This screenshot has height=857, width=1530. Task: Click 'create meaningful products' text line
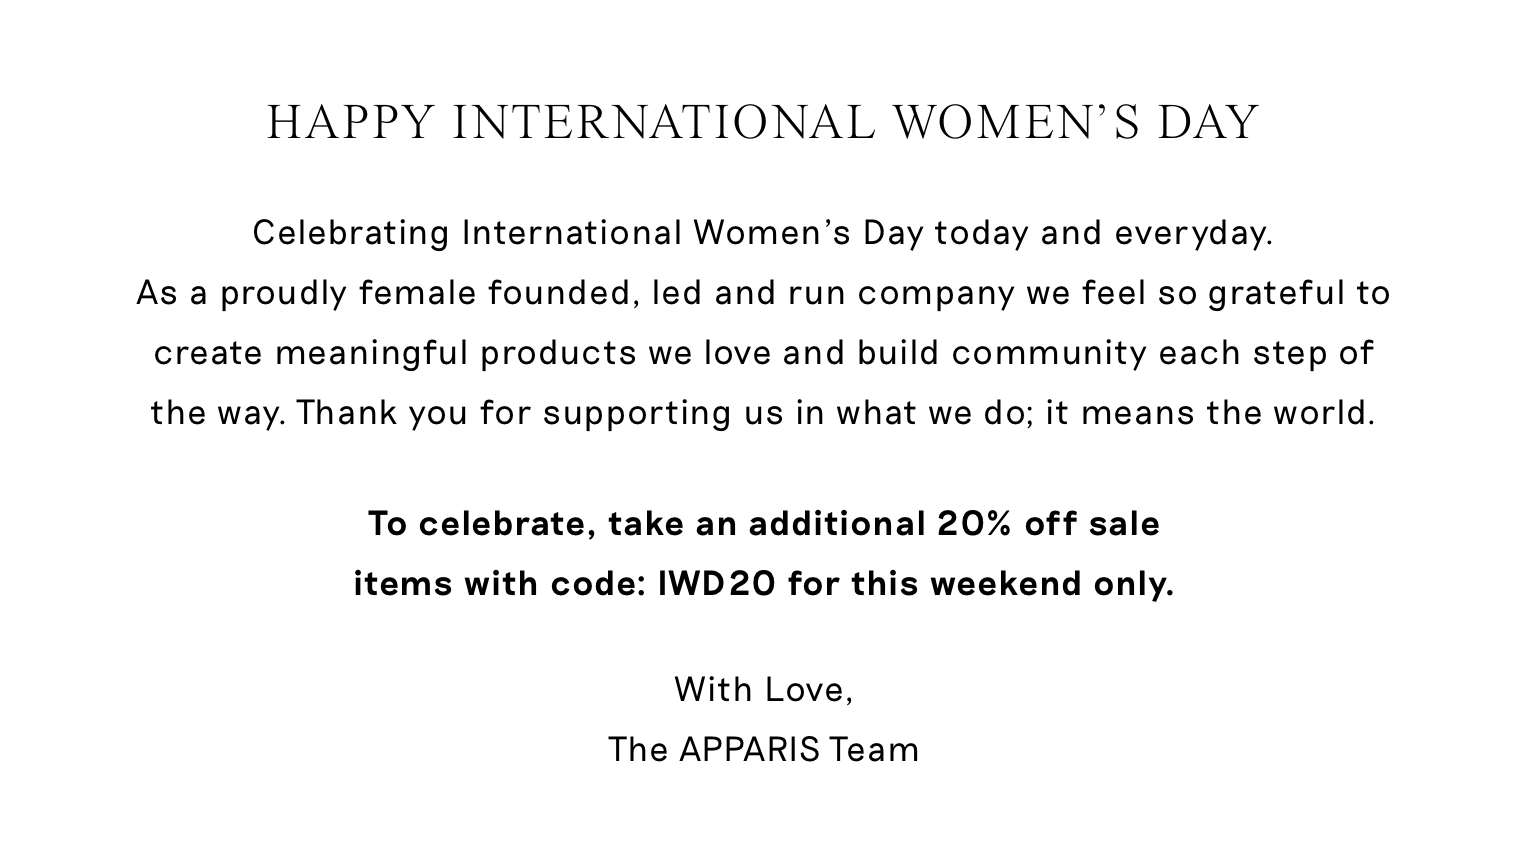396,353
